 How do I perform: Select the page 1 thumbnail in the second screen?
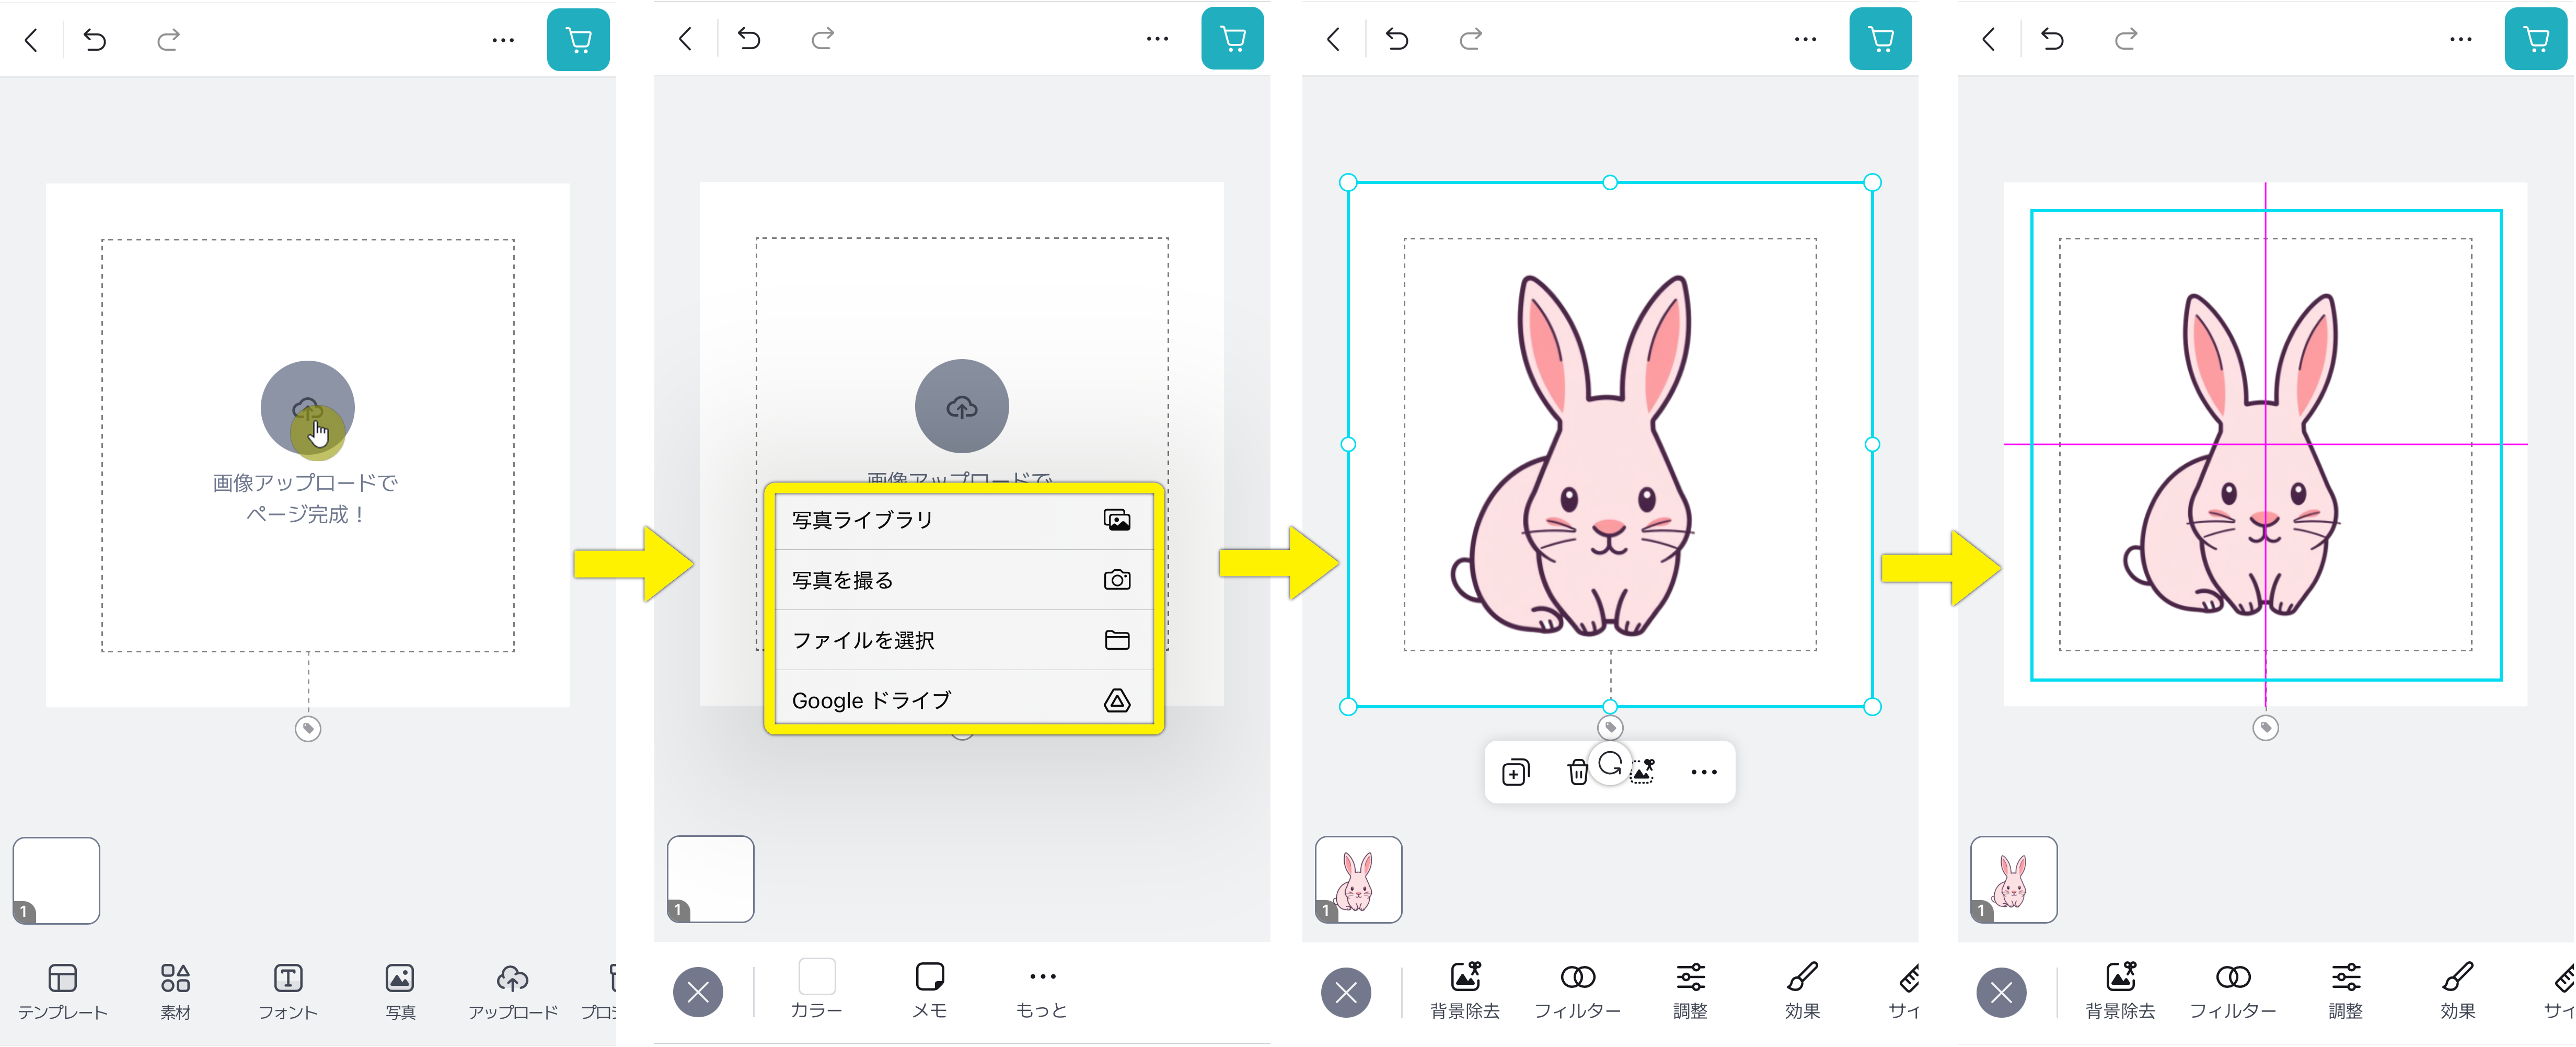pyautogui.click(x=710, y=879)
